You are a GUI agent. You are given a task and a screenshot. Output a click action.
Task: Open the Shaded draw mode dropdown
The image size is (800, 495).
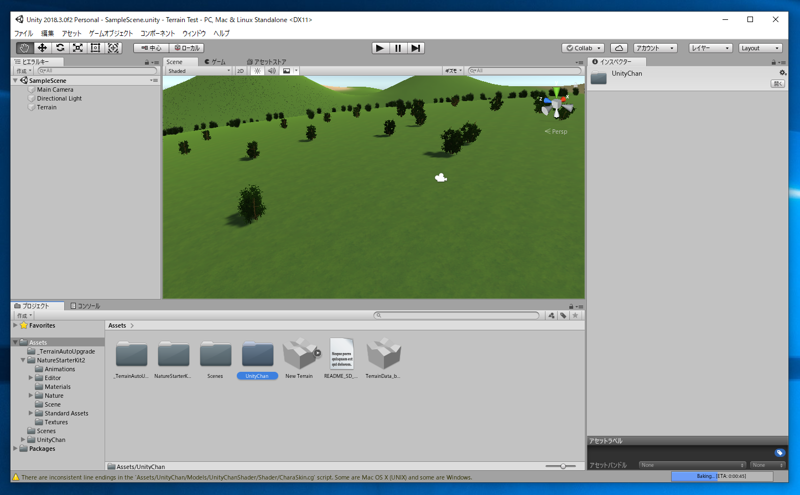pyautogui.click(x=199, y=71)
